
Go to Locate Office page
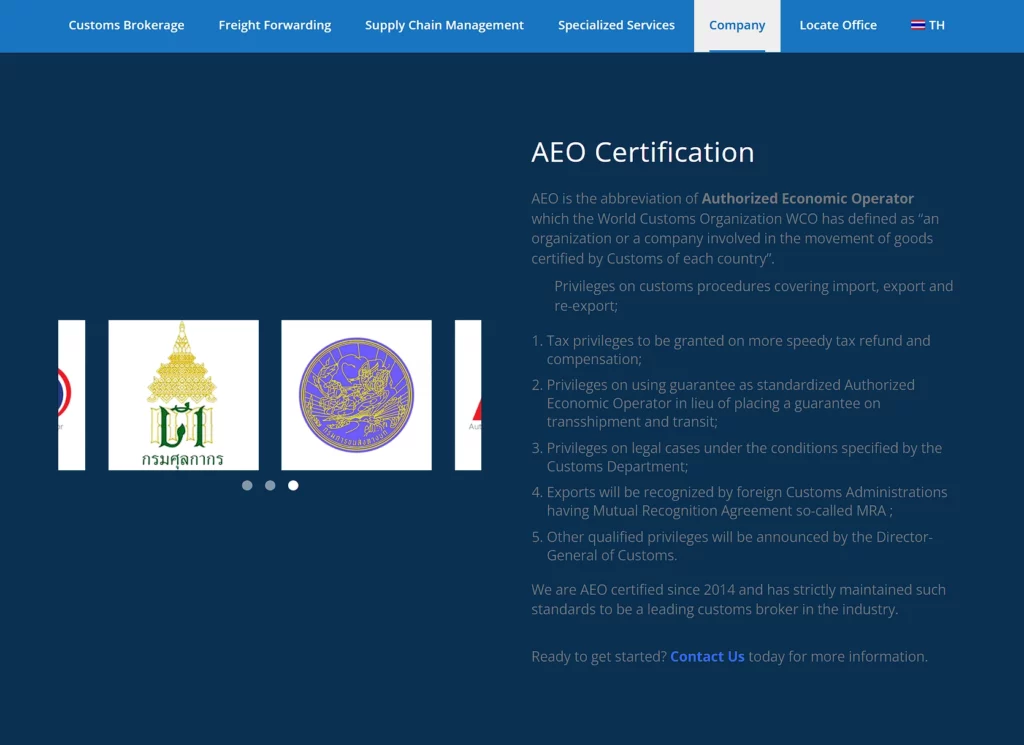pos(838,25)
